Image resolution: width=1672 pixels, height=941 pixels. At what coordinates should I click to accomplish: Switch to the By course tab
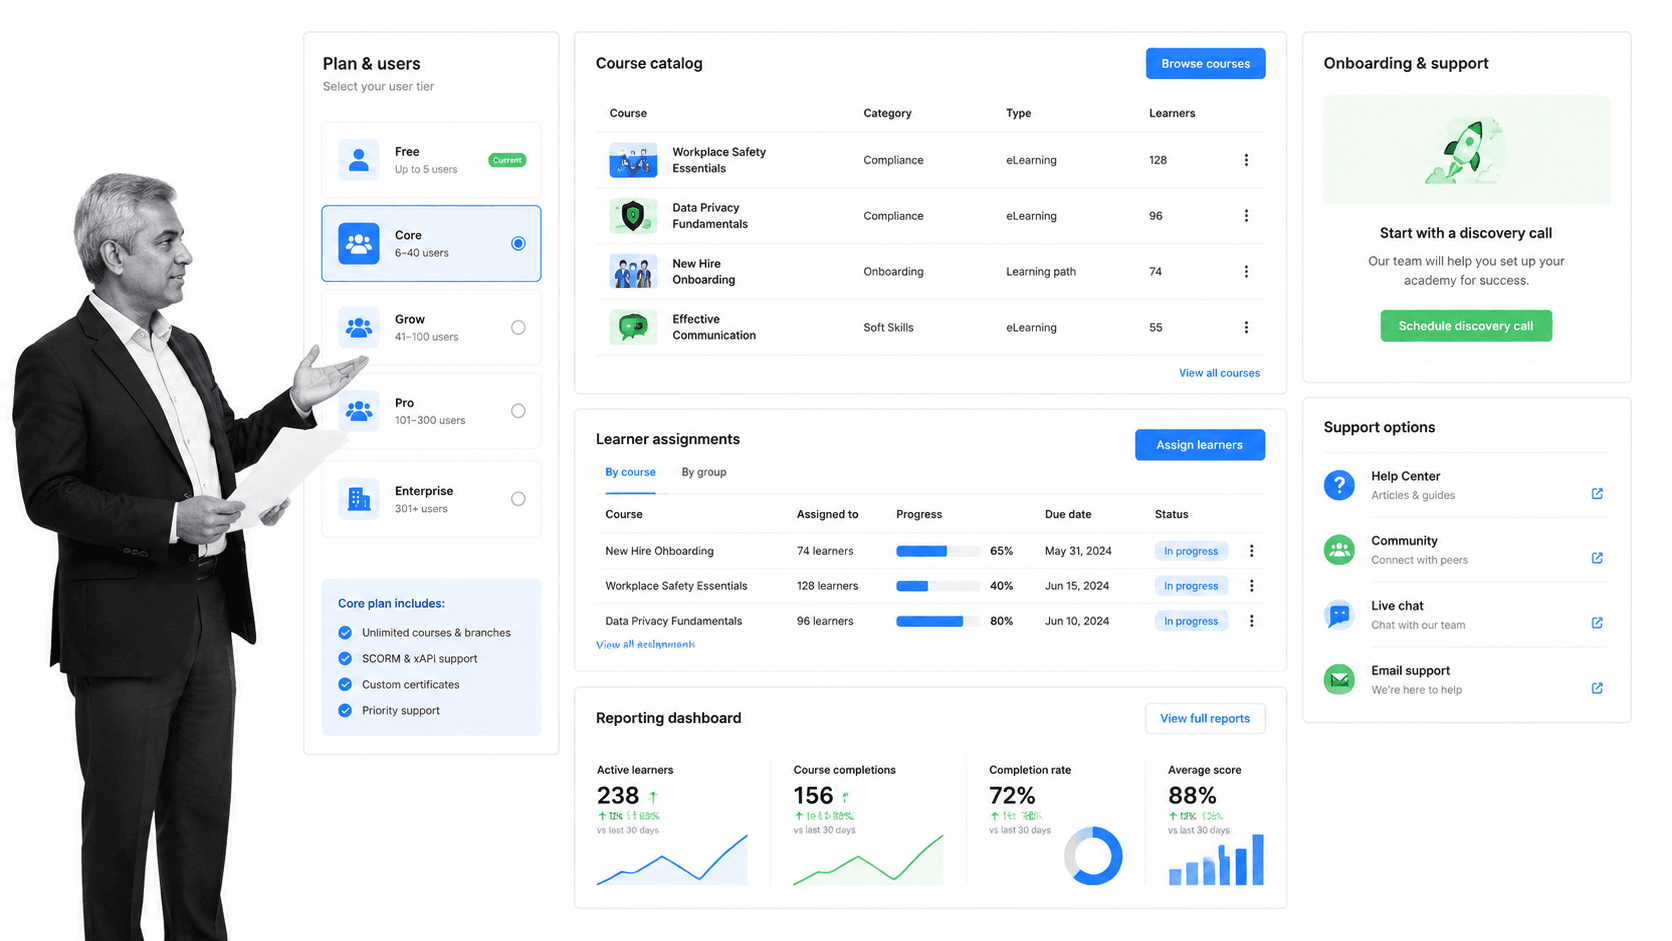pyautogui.click(x=630, y=472)
